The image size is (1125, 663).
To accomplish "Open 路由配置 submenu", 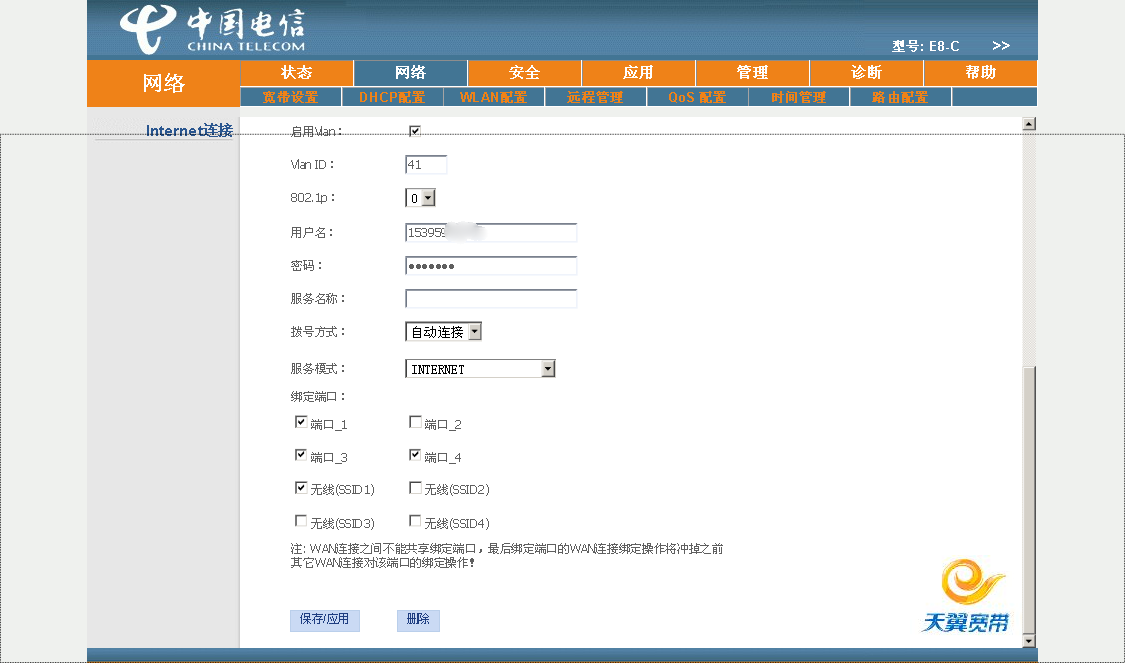I will click(900, 97).
